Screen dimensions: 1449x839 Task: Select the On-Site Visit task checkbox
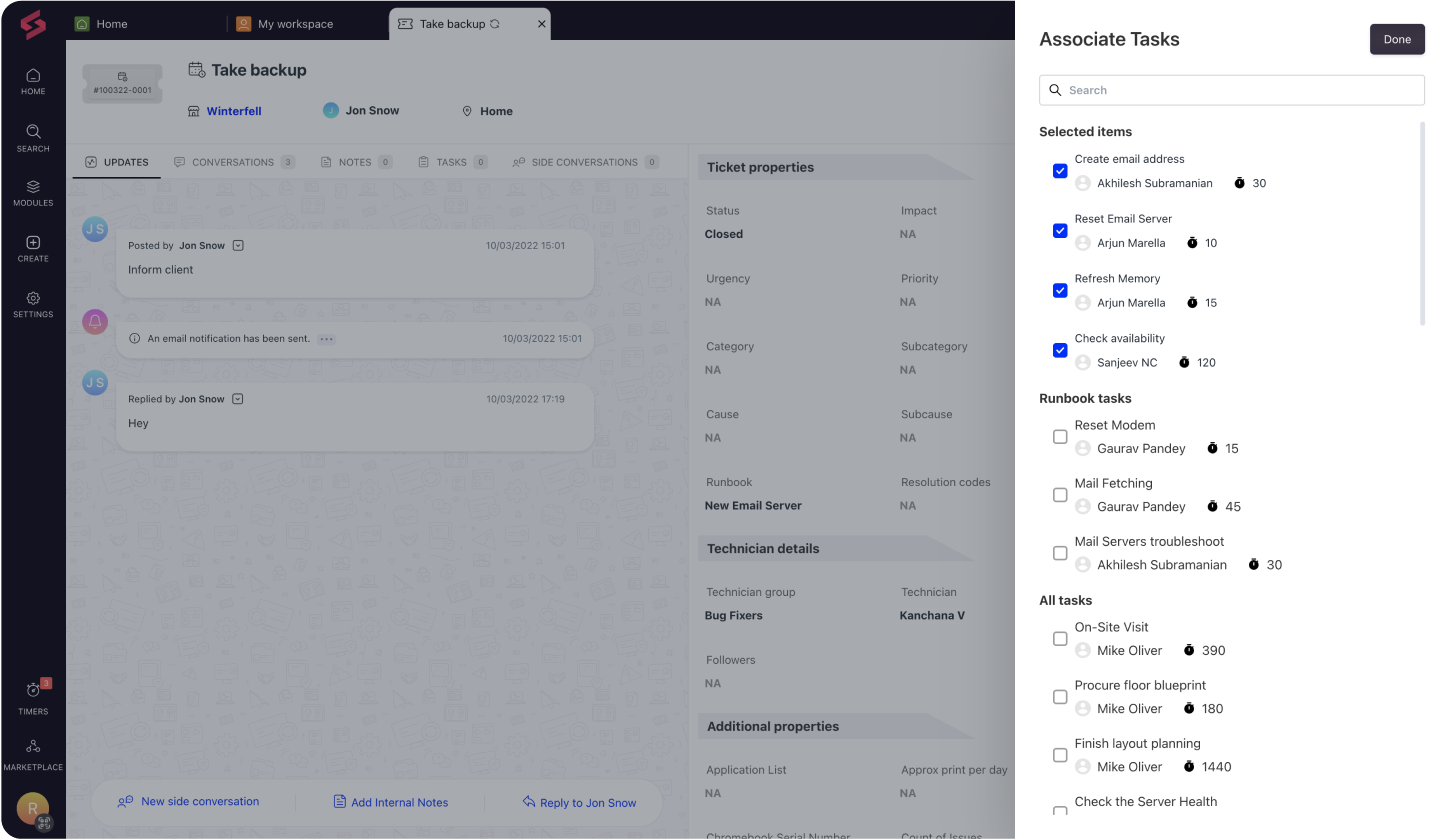point(1060,638)
